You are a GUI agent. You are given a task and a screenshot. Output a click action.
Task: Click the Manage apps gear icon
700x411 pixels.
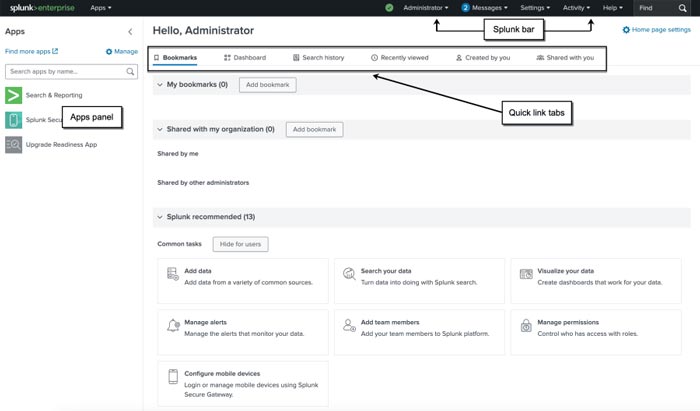click(108, 52)
